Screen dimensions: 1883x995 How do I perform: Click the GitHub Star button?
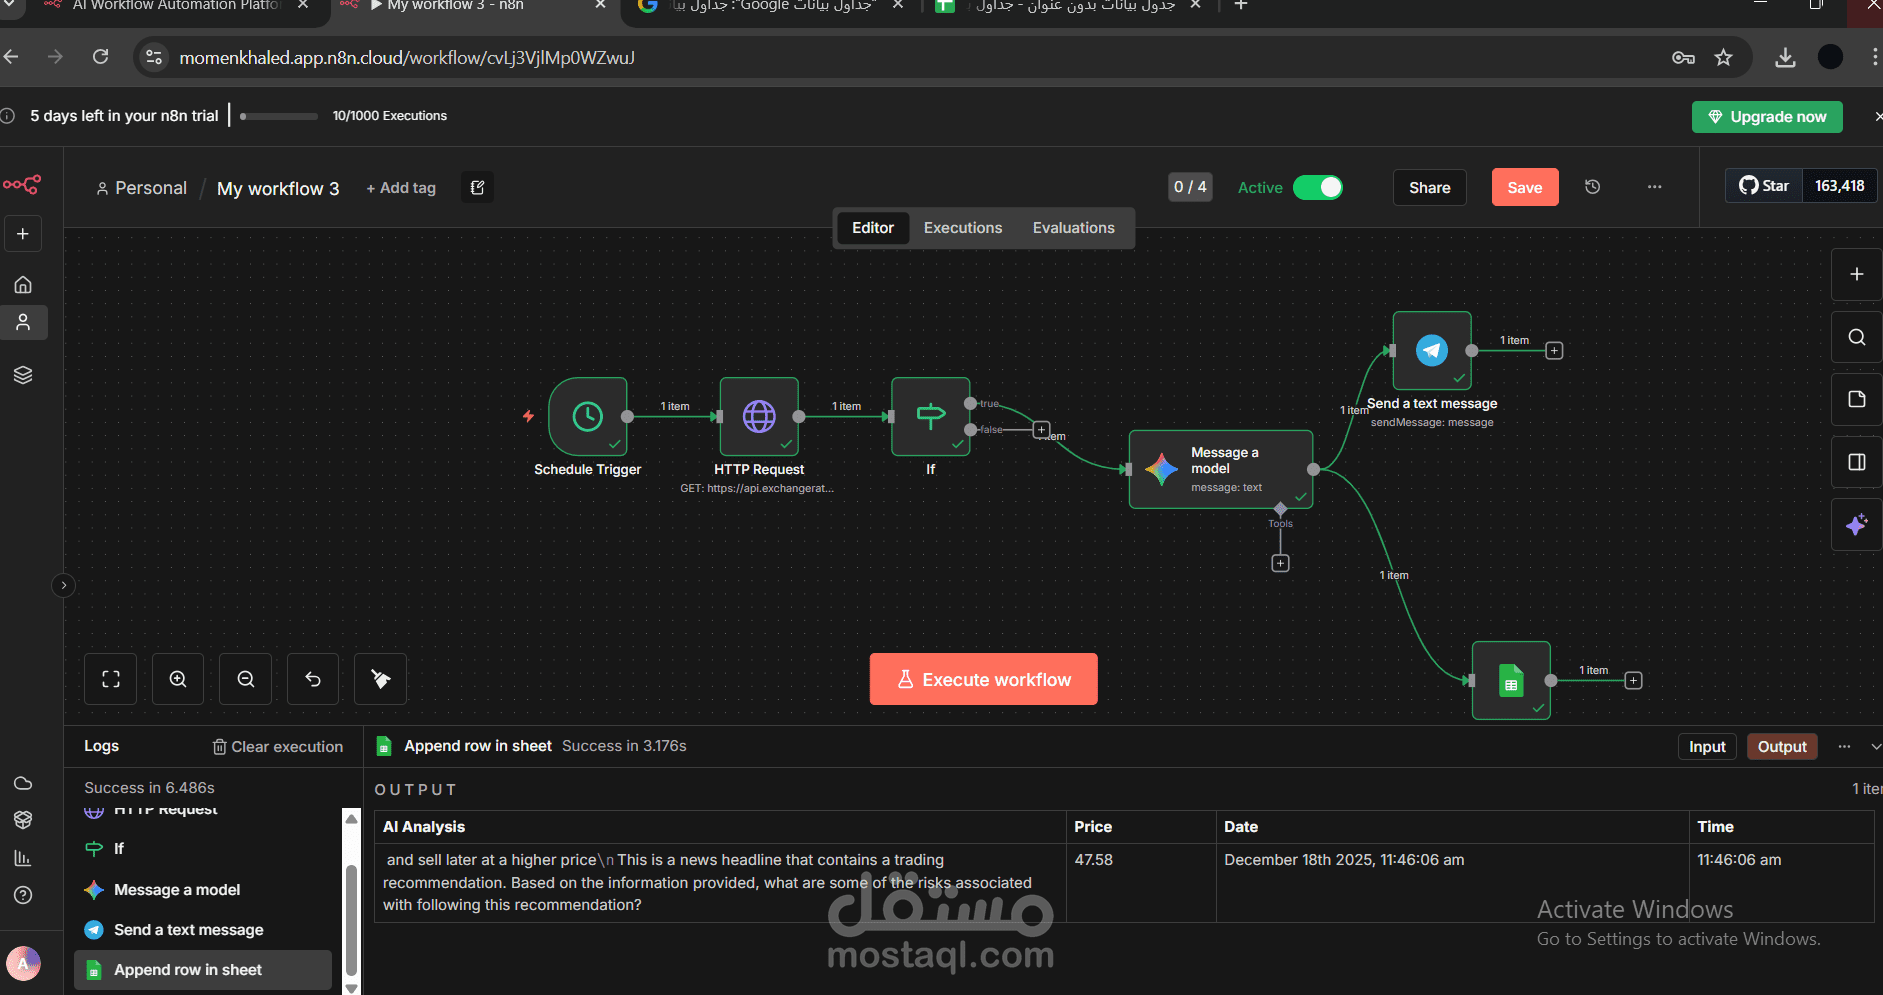[x=1765, y=186]
